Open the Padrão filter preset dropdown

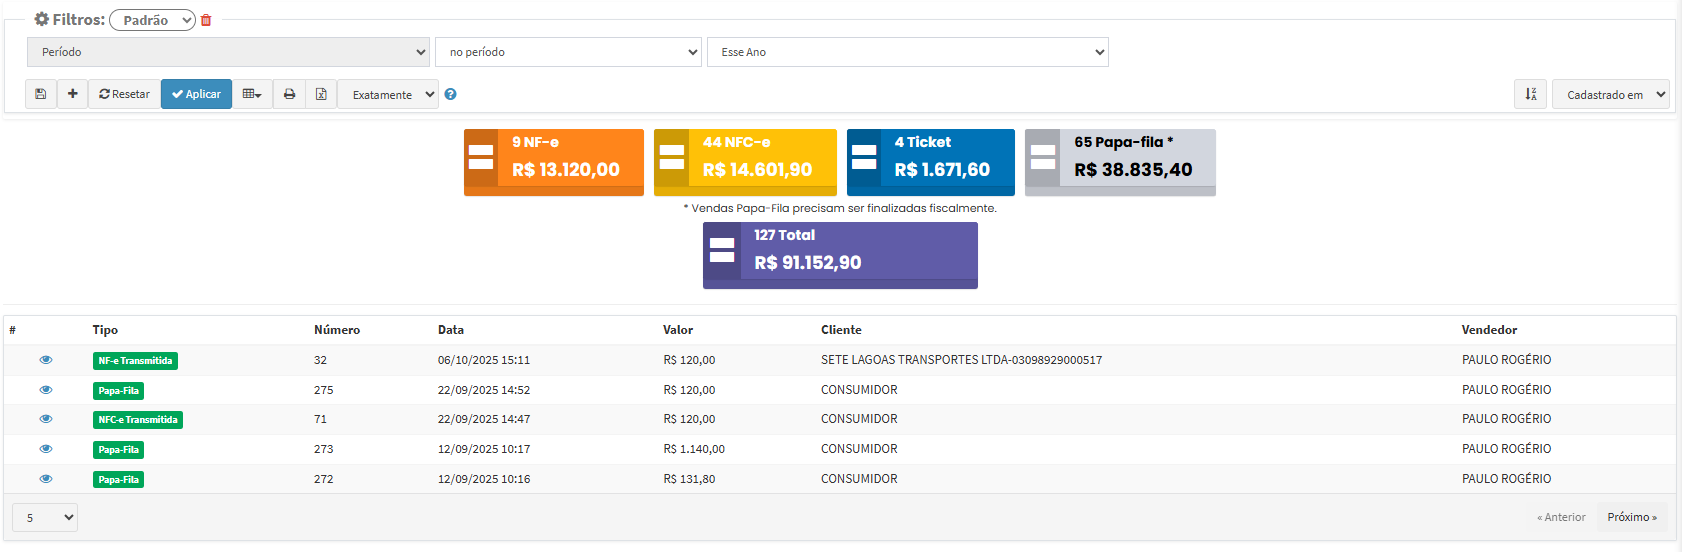coord(152,20)
